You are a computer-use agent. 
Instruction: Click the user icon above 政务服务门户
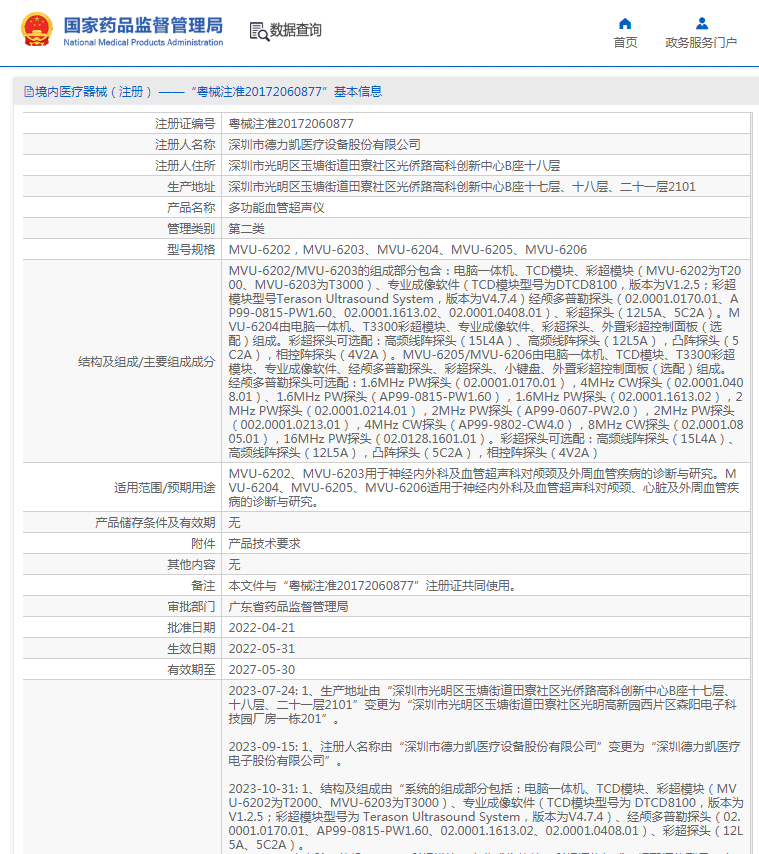[702, 23]
